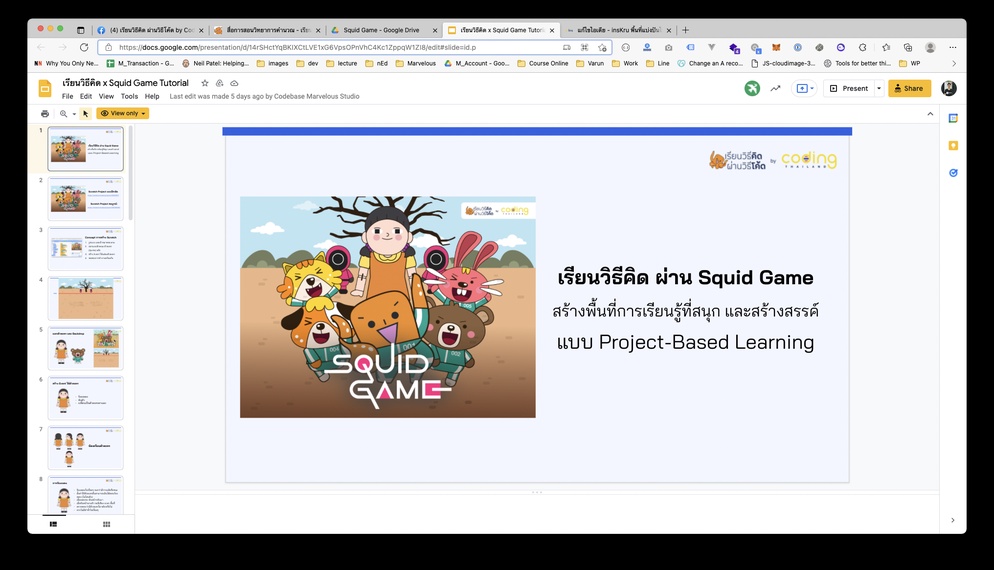
Task: Collapse the menus with the up chevron
Action: (x=930, y=113)
